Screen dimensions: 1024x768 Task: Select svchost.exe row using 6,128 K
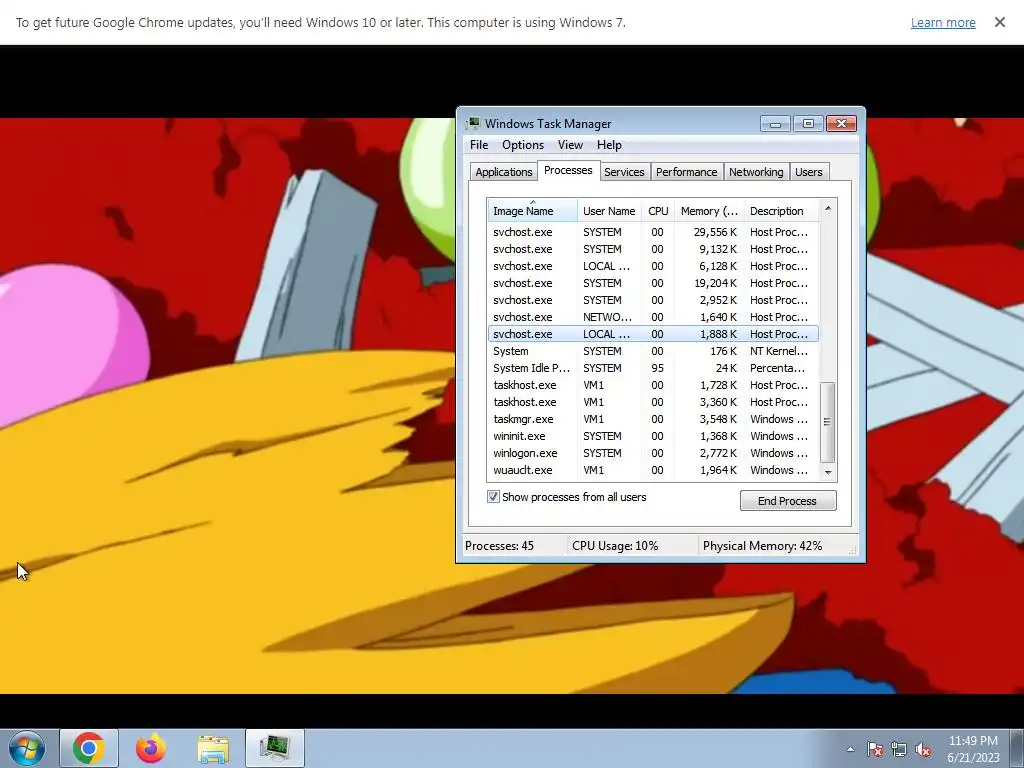click(x=653, y=266)
